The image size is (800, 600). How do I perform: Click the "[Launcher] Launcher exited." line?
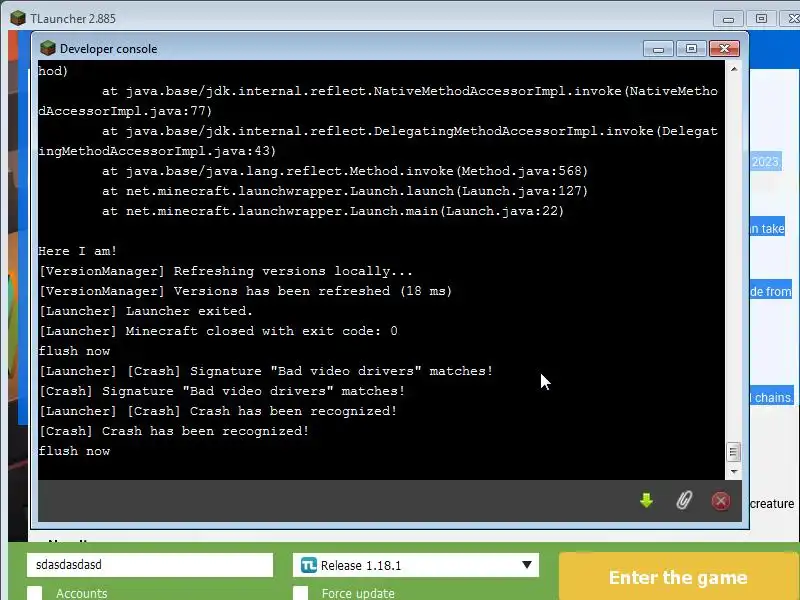[146, 311]
